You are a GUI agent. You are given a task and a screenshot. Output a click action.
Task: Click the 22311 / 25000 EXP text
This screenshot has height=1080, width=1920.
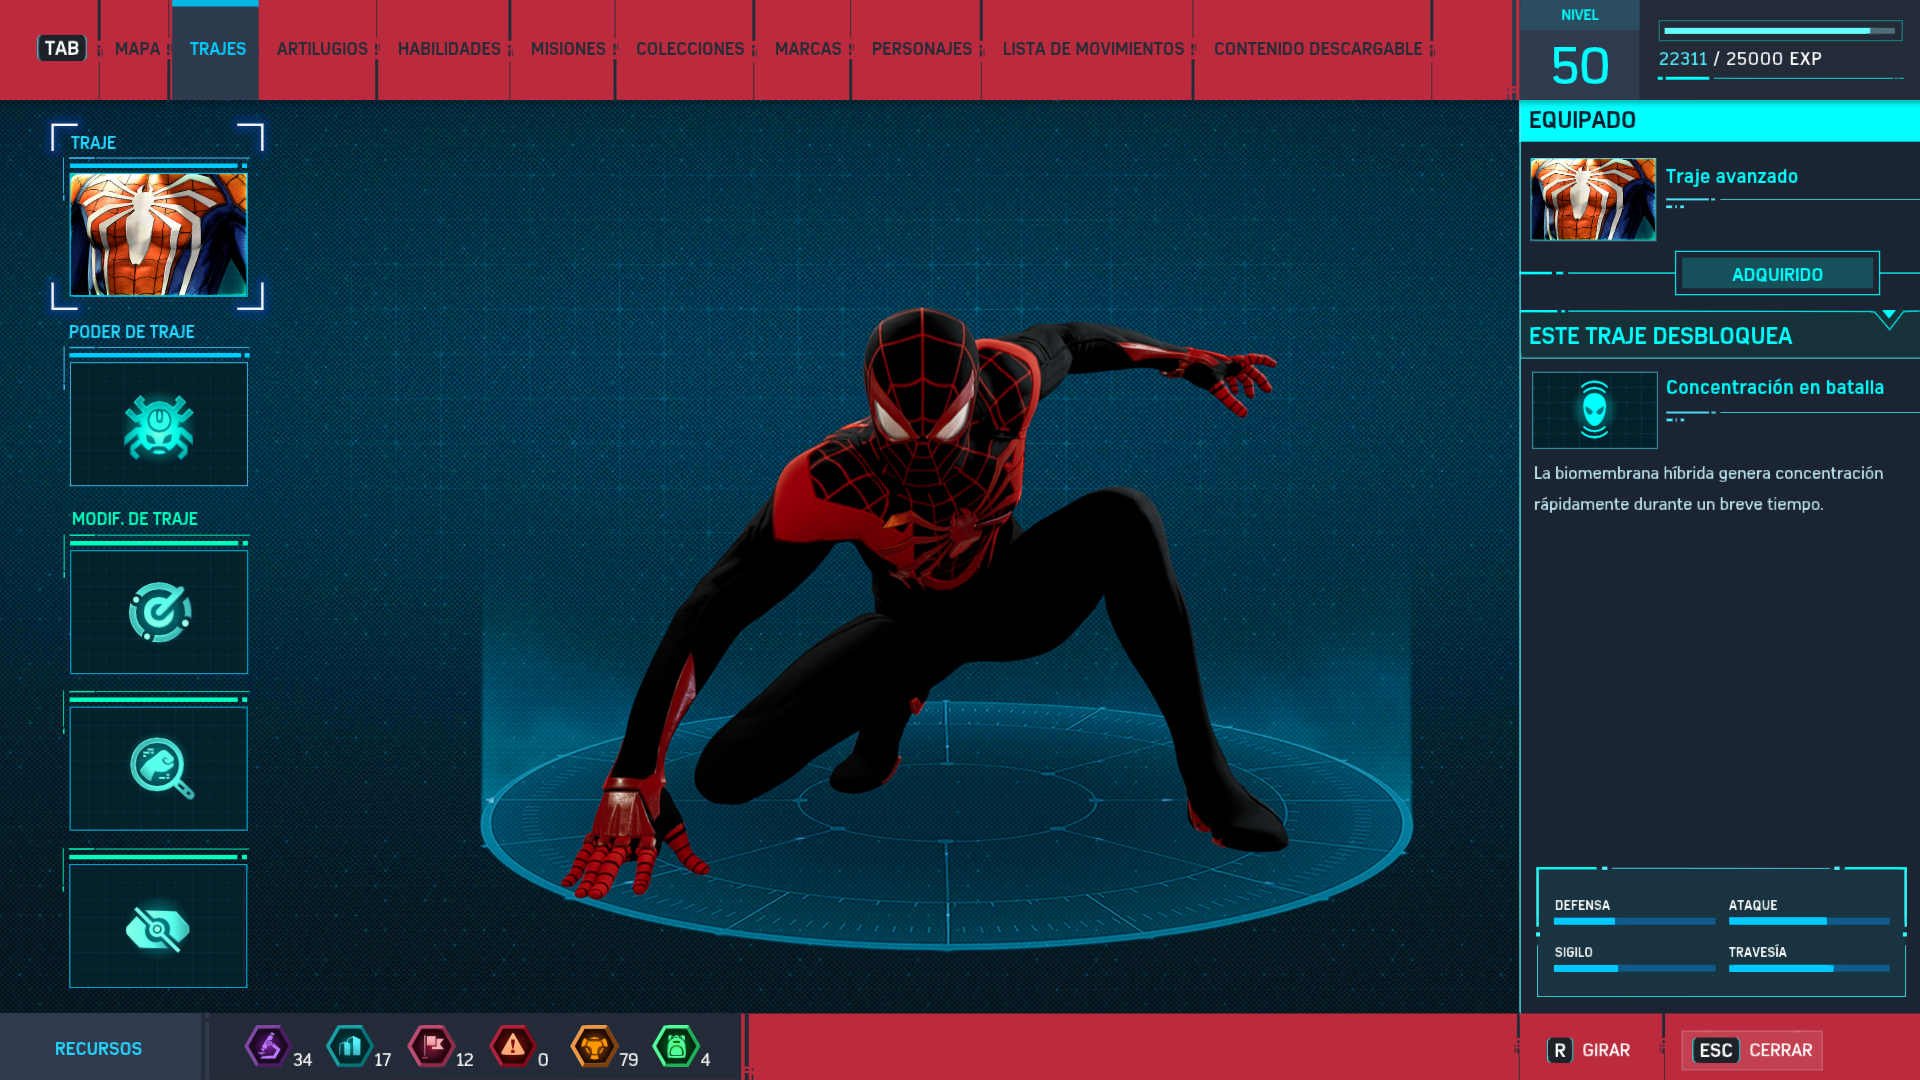1740,59
